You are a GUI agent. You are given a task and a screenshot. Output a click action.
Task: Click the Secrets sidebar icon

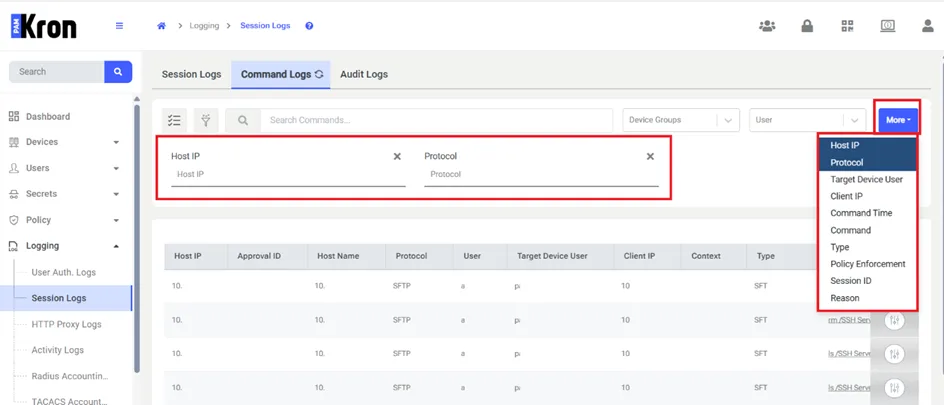[x=14, y=194]
